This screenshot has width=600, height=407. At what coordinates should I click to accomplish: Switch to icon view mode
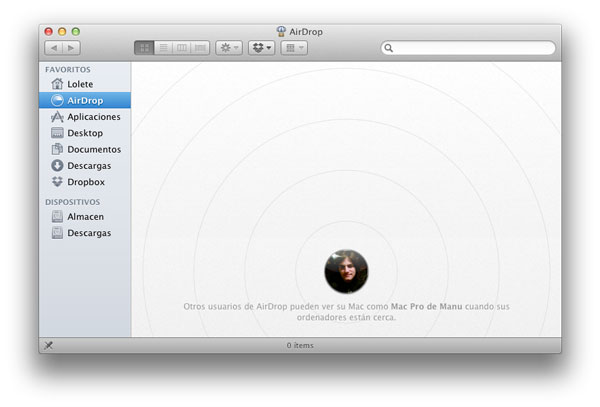(x=144, y=48)
